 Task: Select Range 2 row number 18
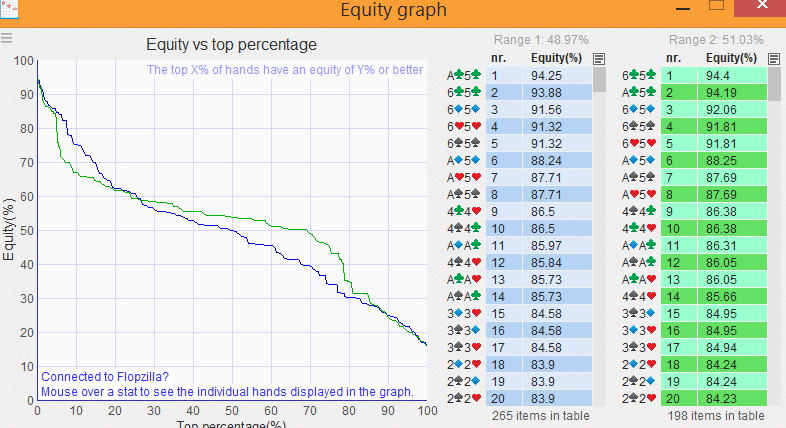pos(679,365)
